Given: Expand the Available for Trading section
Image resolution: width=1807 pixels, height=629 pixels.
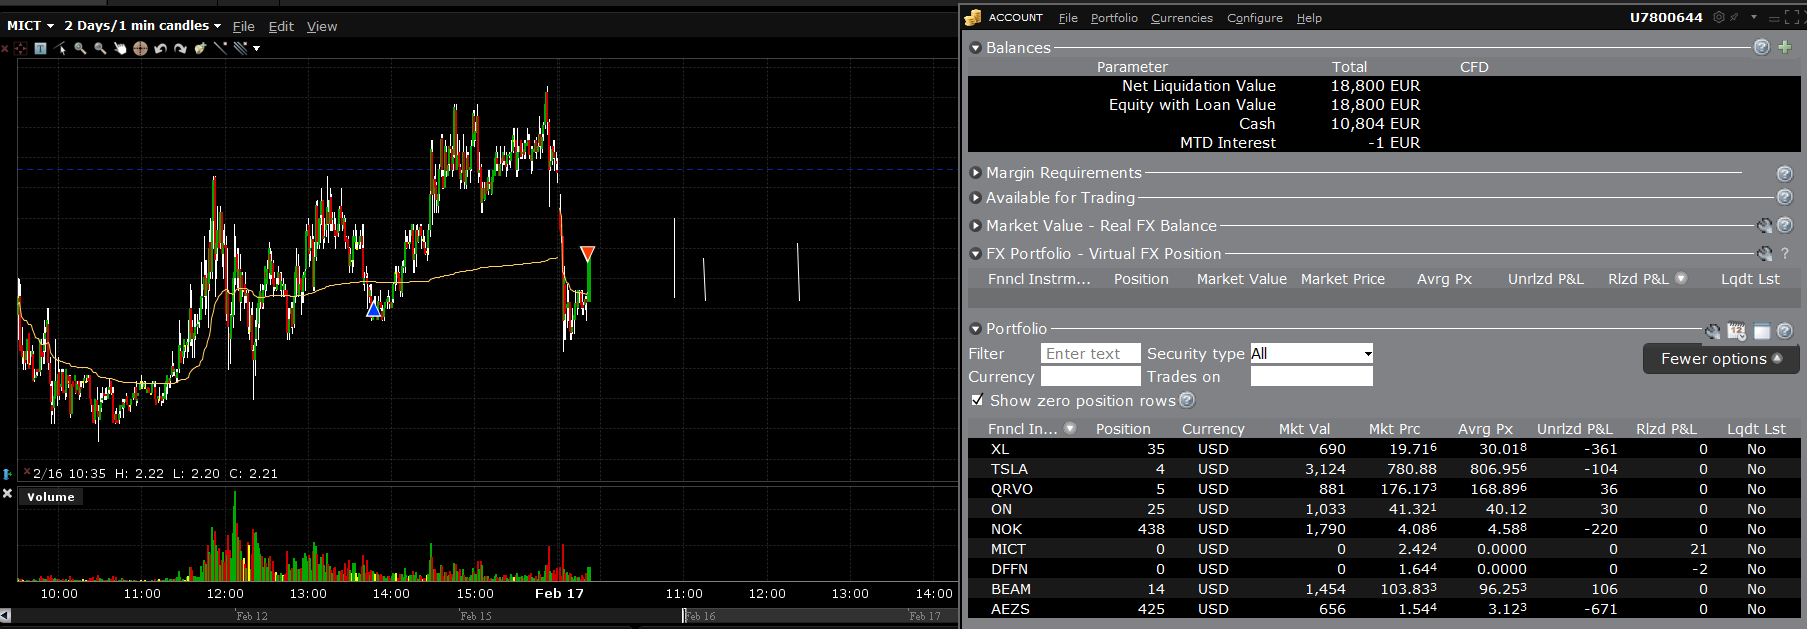Looking at the screenshot, I should [976, 198].
